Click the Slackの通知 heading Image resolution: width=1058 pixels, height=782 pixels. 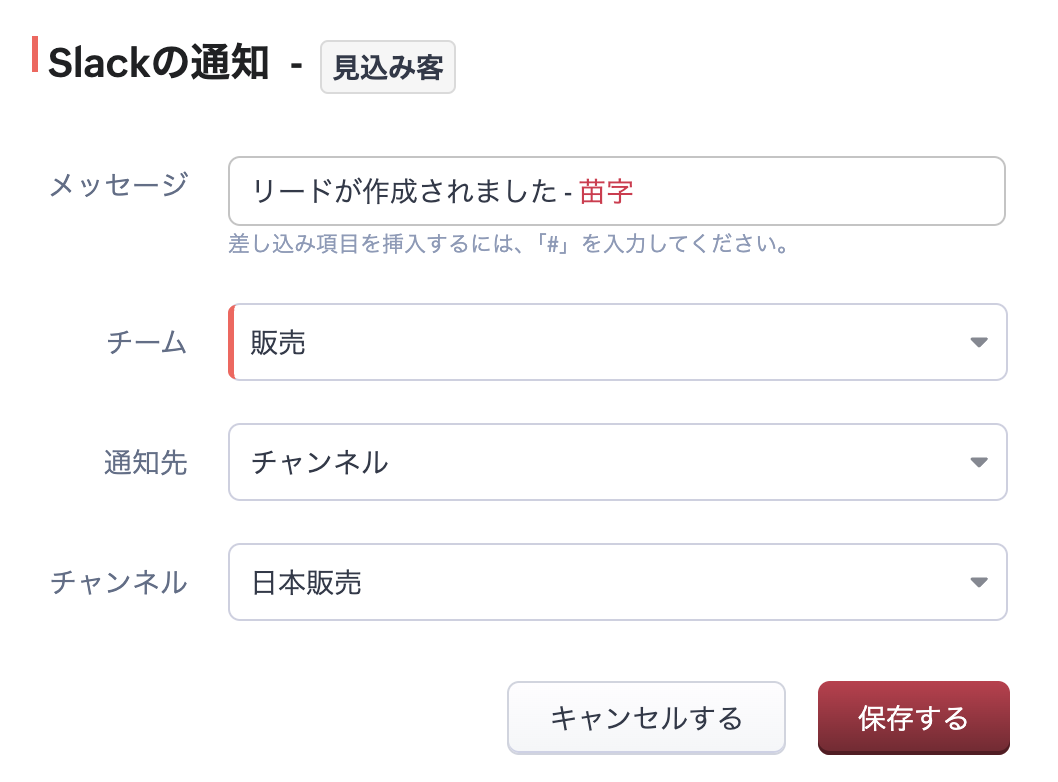tap(158, 64)
